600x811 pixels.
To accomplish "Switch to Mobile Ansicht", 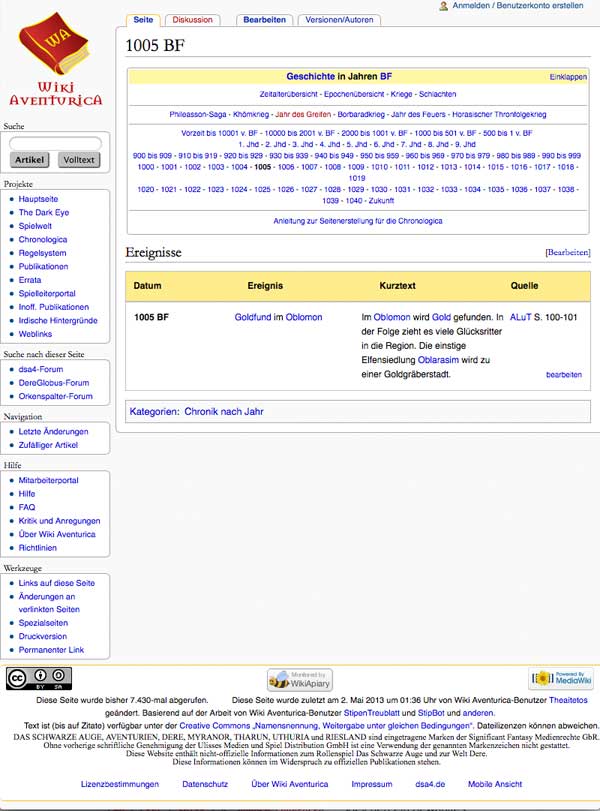I will (495, 784).
